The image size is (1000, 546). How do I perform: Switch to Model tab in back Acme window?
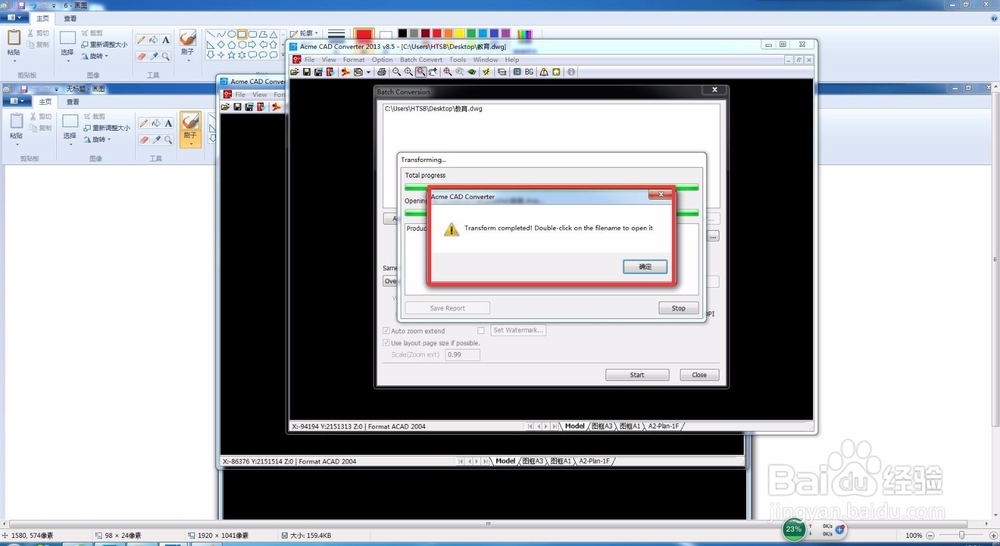(x=505, y=461)
